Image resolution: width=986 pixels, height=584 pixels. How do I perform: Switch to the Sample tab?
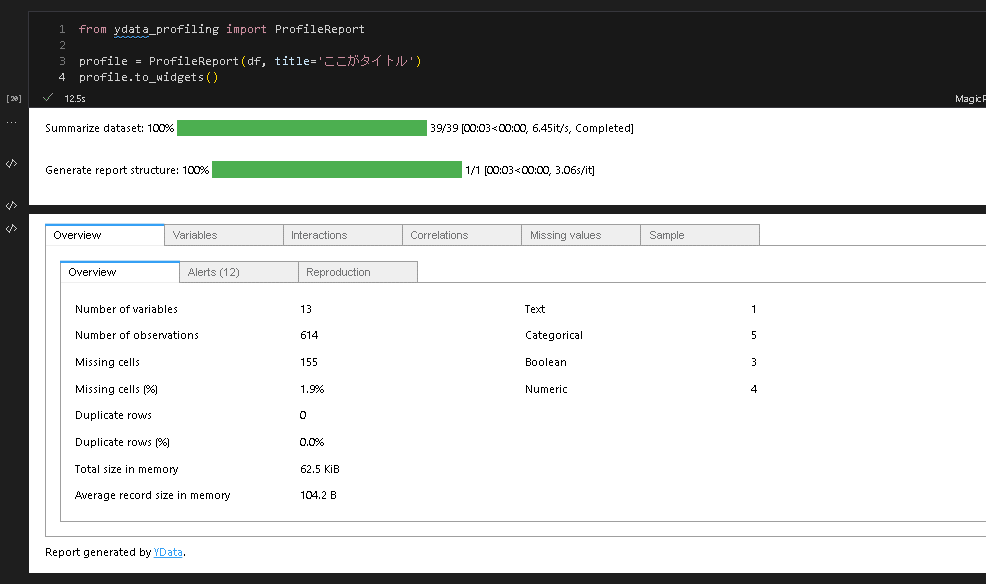coord(698,234)
